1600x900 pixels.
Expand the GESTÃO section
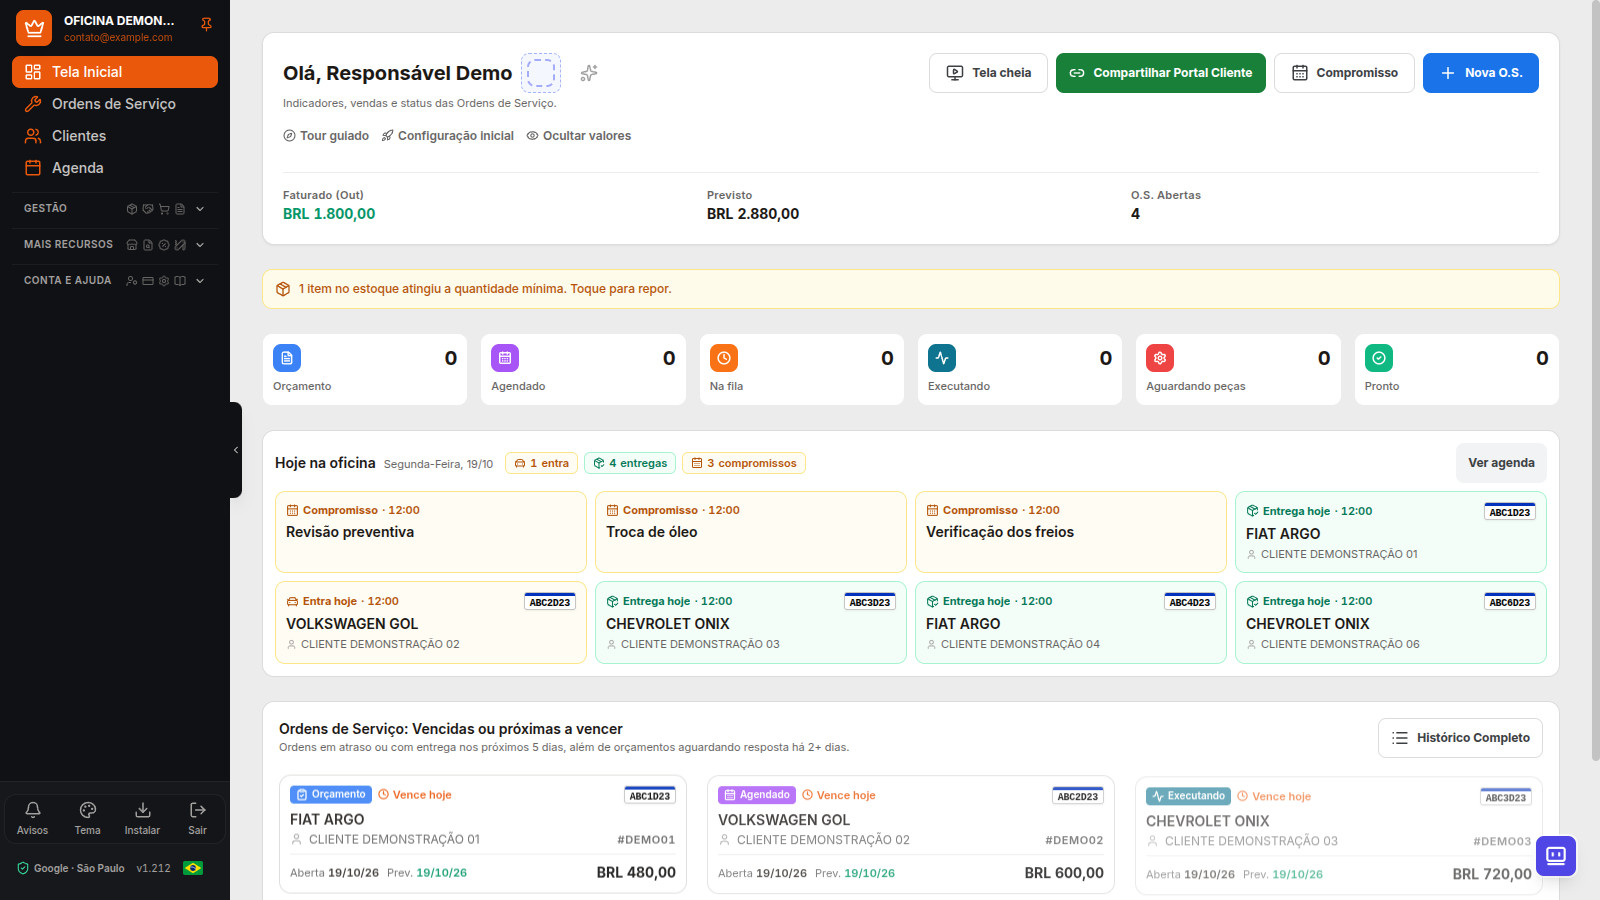click(114, 209)
